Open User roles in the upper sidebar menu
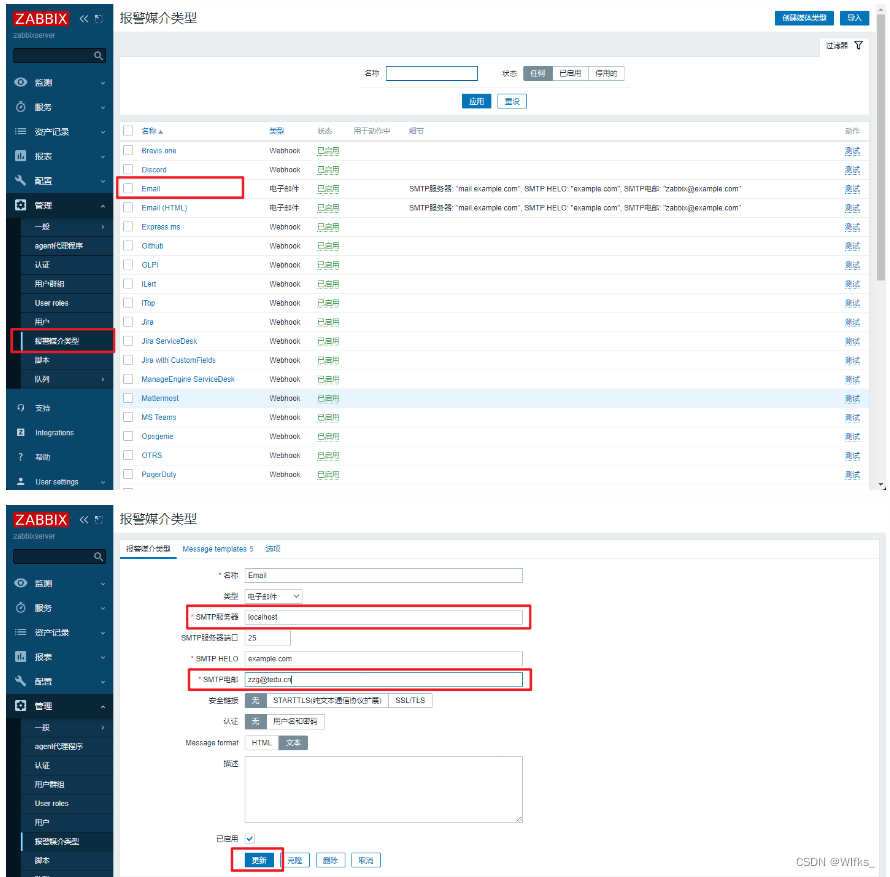Image resolution: width=890 pixels, height=877 pixels. (x=52, y=303)
